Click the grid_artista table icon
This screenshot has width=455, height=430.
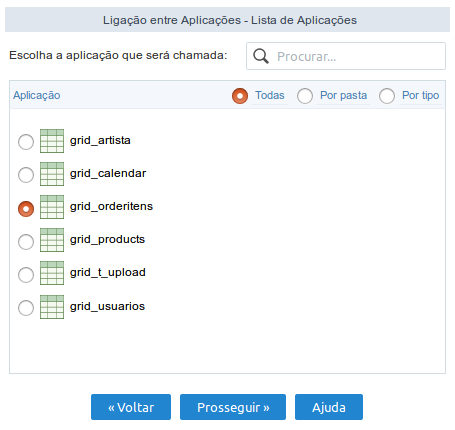pyautogui.click(x=52, y=141)
